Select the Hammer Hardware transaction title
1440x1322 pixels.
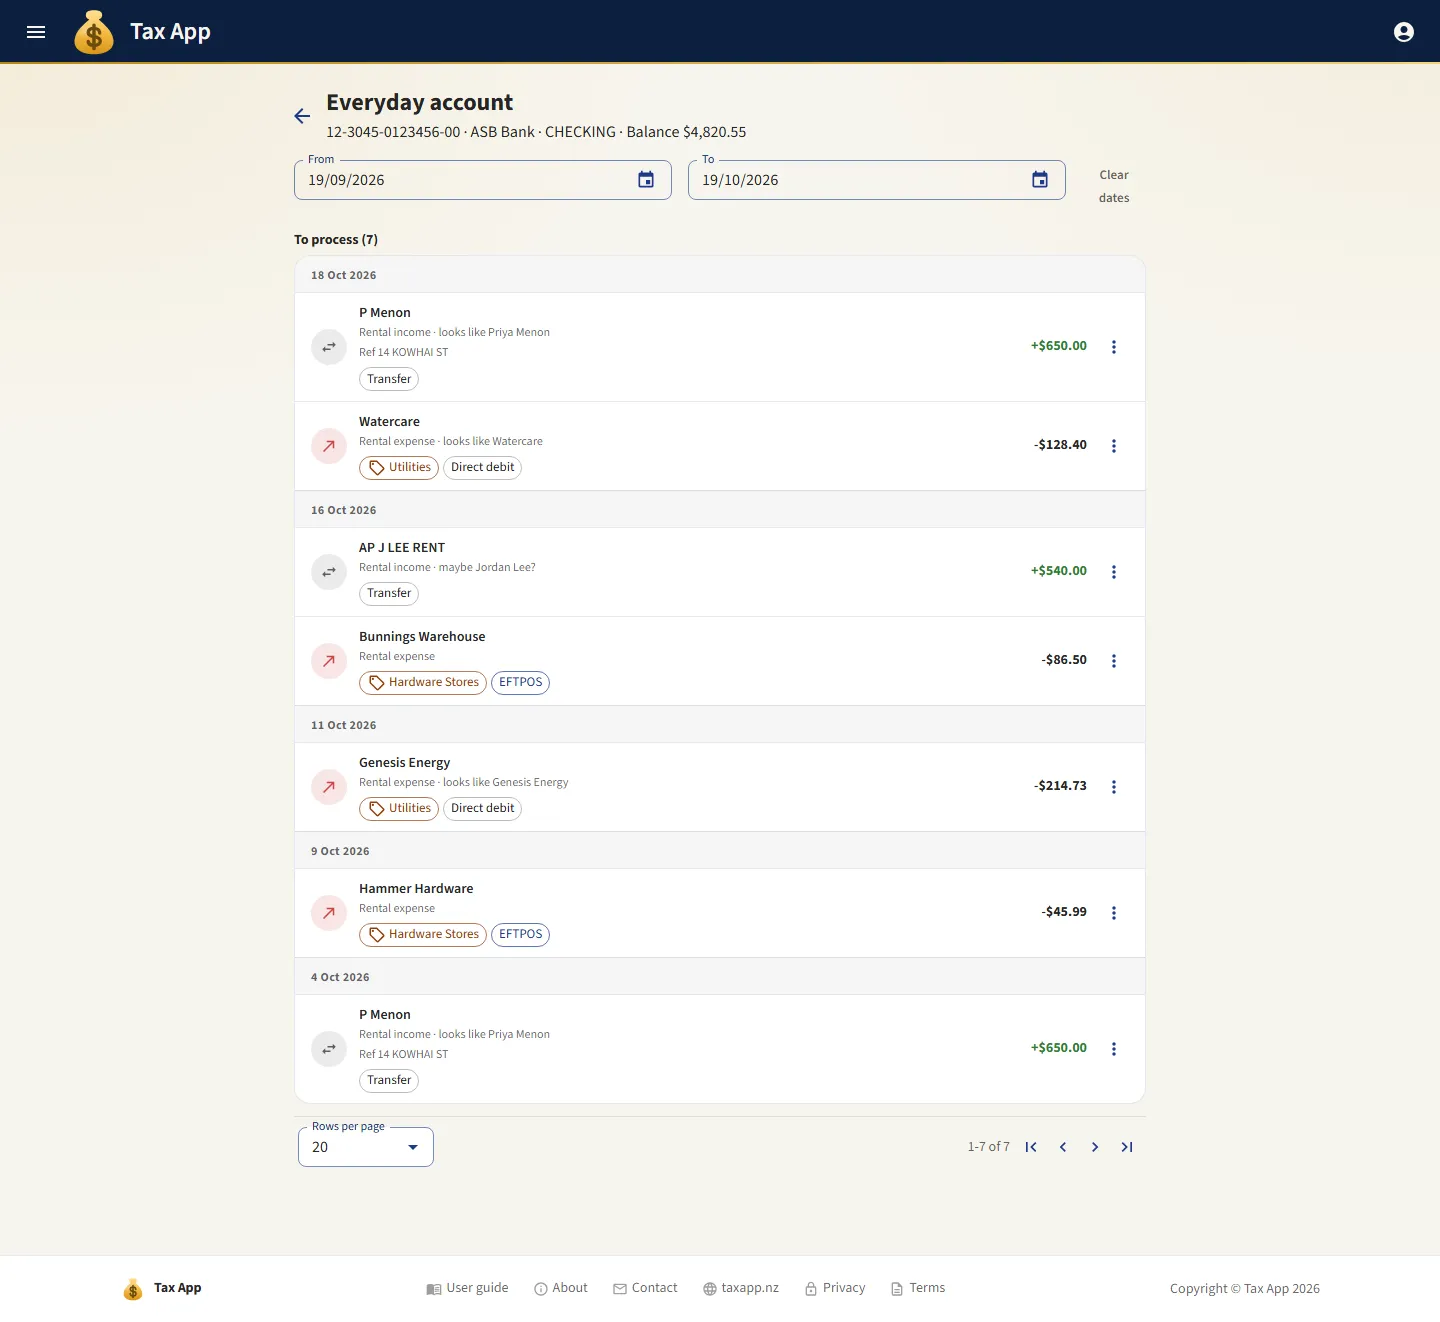pos(416,889)
